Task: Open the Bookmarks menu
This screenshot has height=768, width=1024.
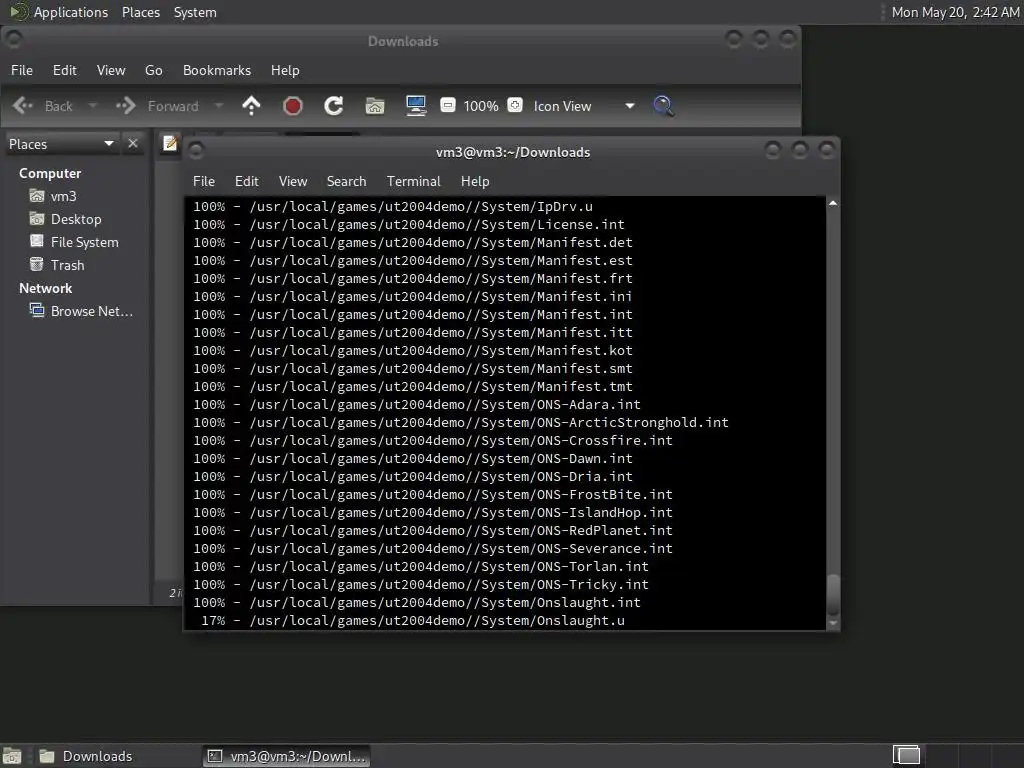Action: coord(217,70)
